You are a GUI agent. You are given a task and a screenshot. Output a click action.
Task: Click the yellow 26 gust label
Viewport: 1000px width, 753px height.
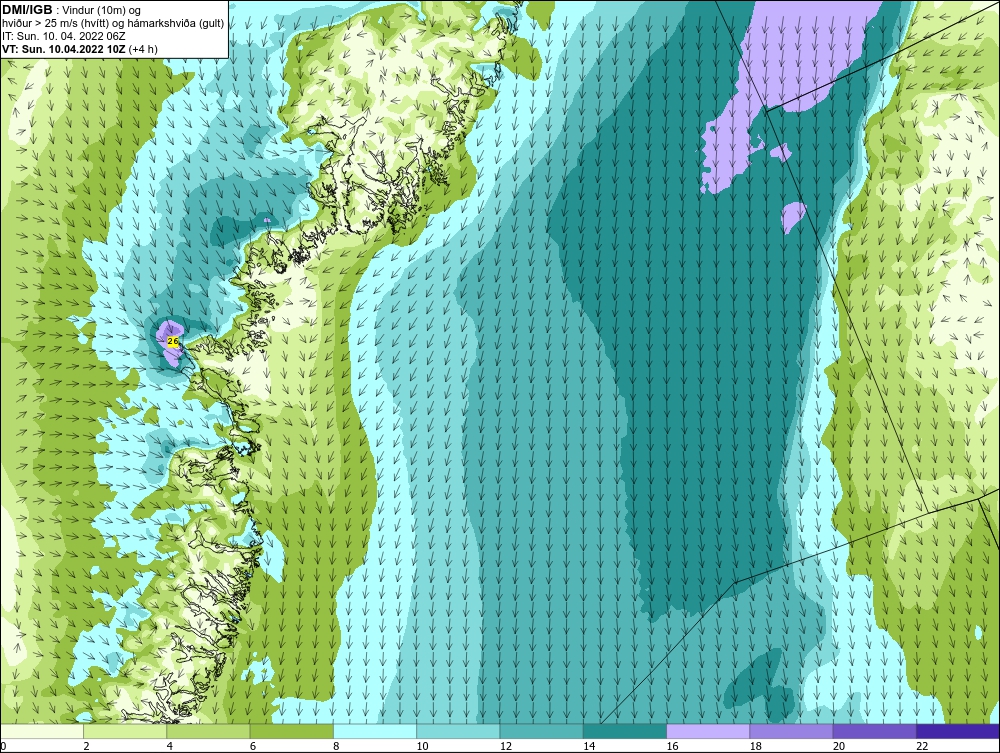tap(172, 341)
